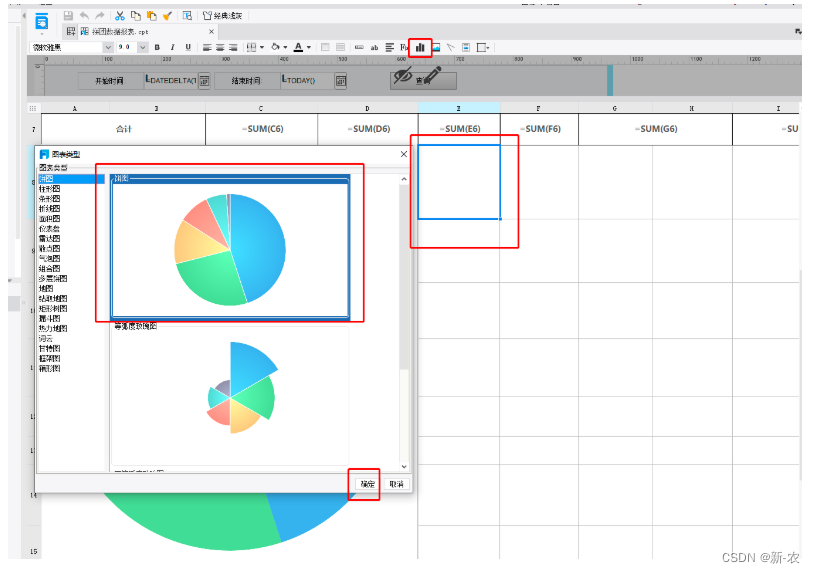Screen dimensions: 815x573
Task: Click the preview magnifier icon in top toolbar
Action: click(187, 16)
